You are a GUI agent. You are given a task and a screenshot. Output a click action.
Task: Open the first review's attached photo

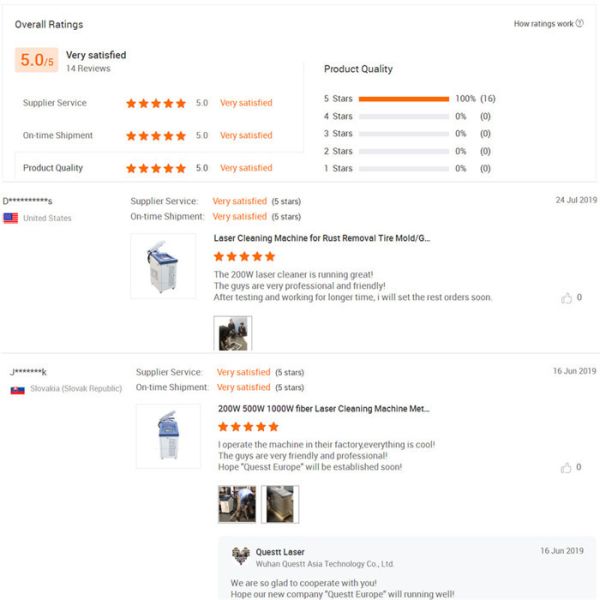click(x=233, y=333)
